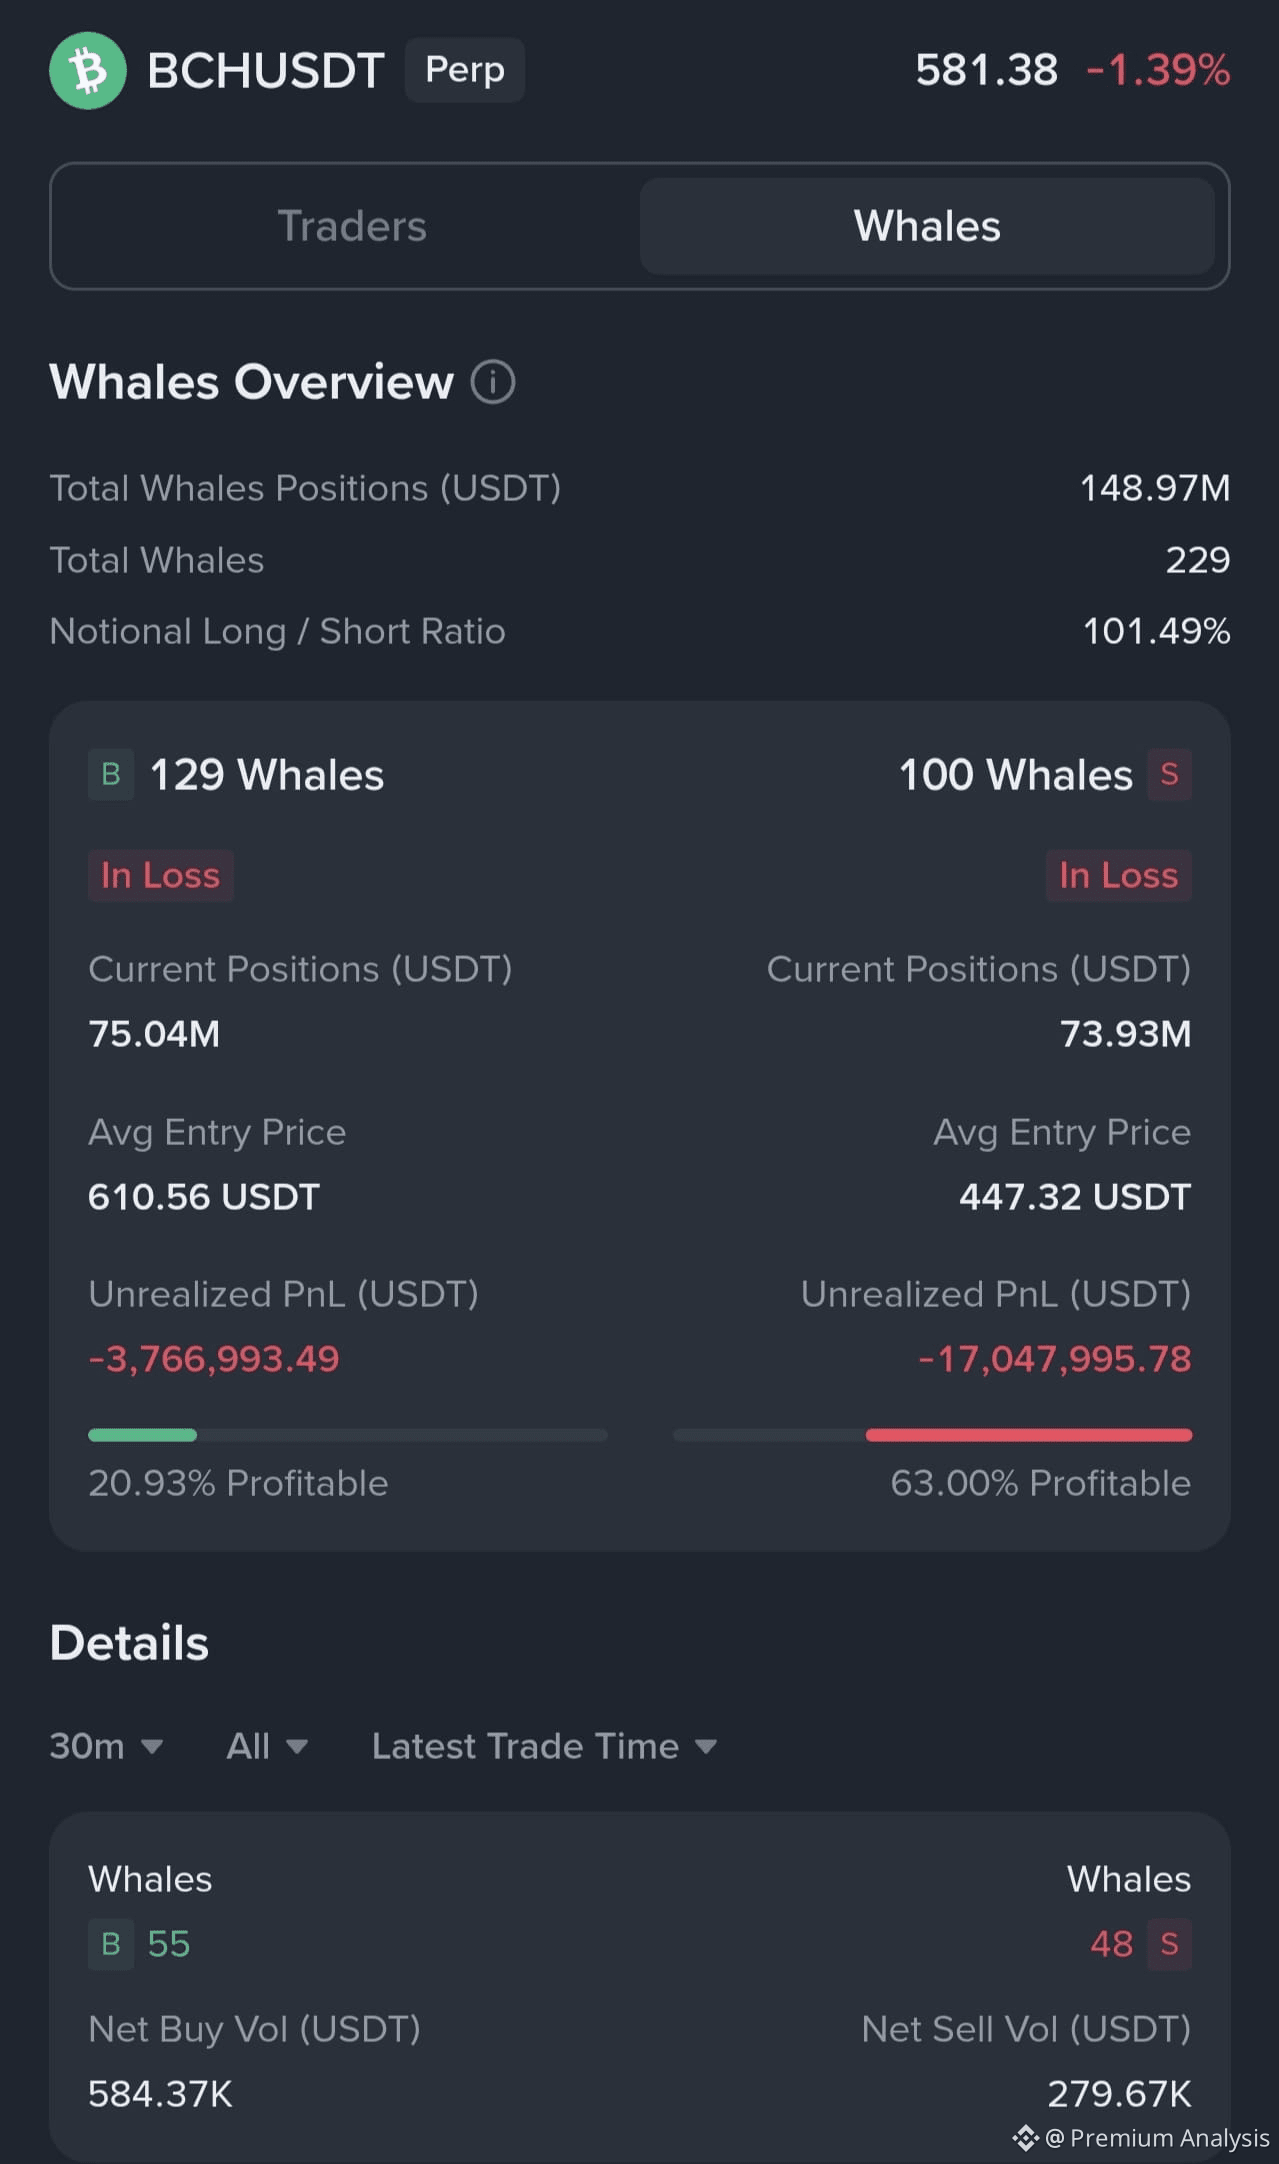Click the Perp contract label
This screenshot has height=2164, width=1279.
tap(465, 70)
